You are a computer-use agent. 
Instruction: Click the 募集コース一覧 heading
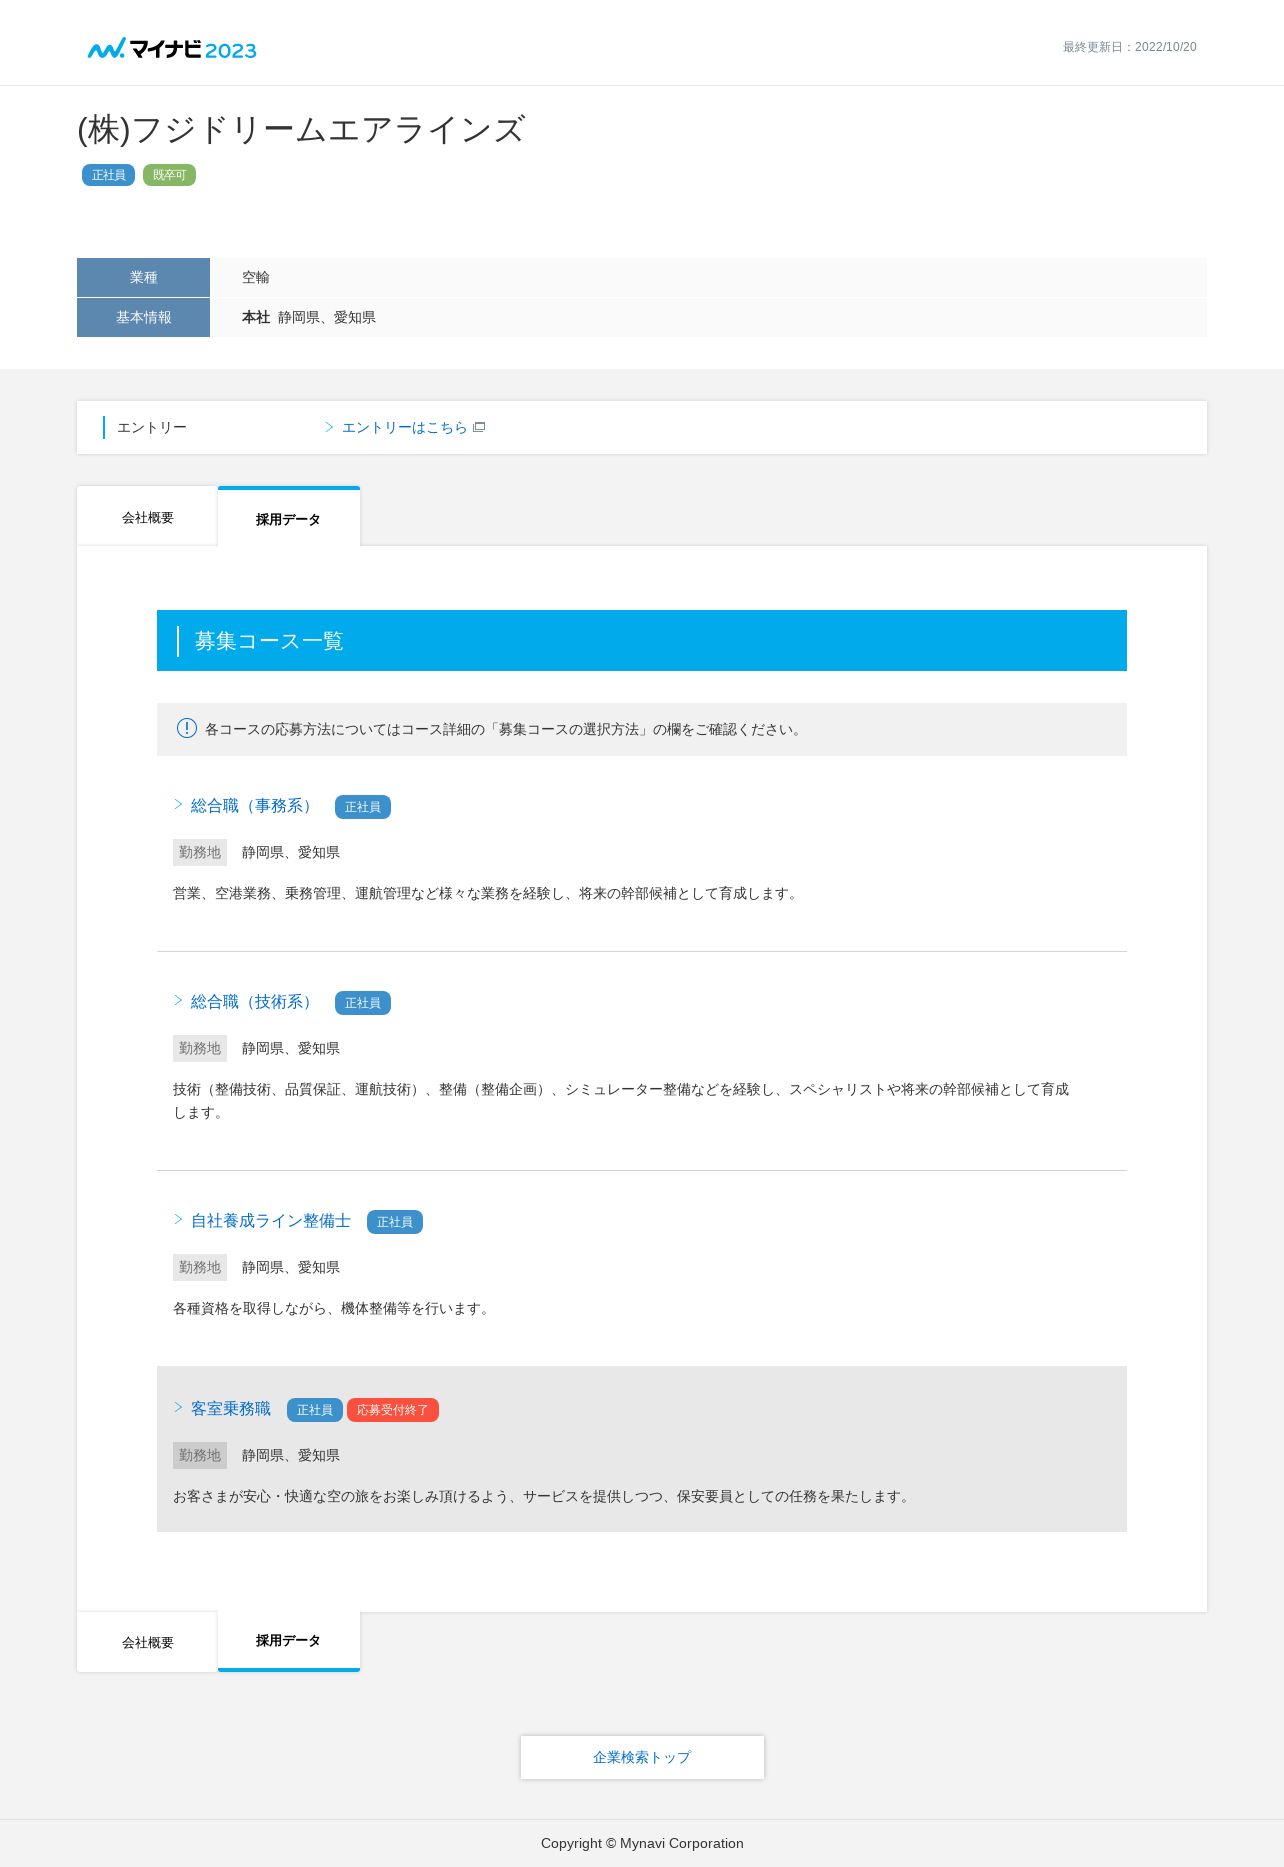pyautogui.click(x=269, y=641)
